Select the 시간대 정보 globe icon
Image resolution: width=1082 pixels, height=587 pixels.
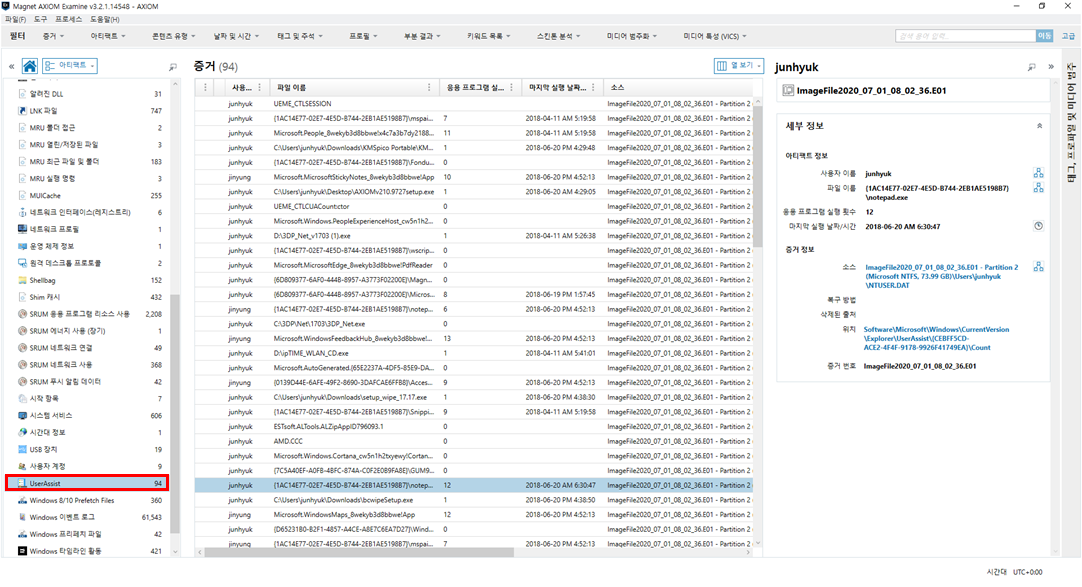click(22, 432)
